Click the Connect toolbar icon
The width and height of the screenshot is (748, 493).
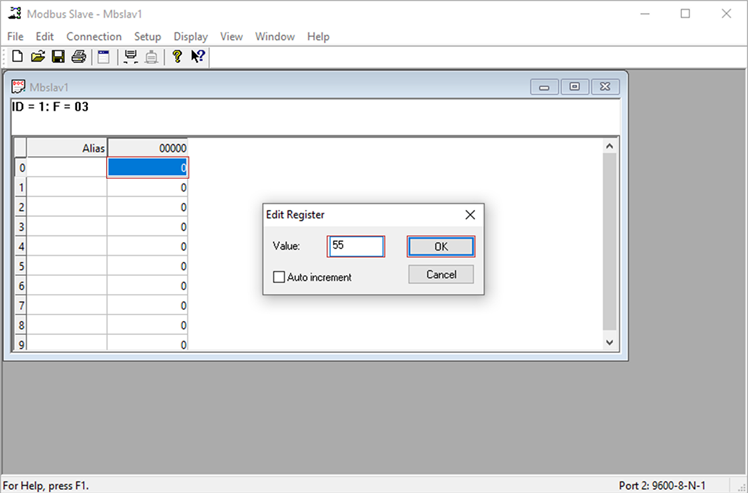coord(130,56)
